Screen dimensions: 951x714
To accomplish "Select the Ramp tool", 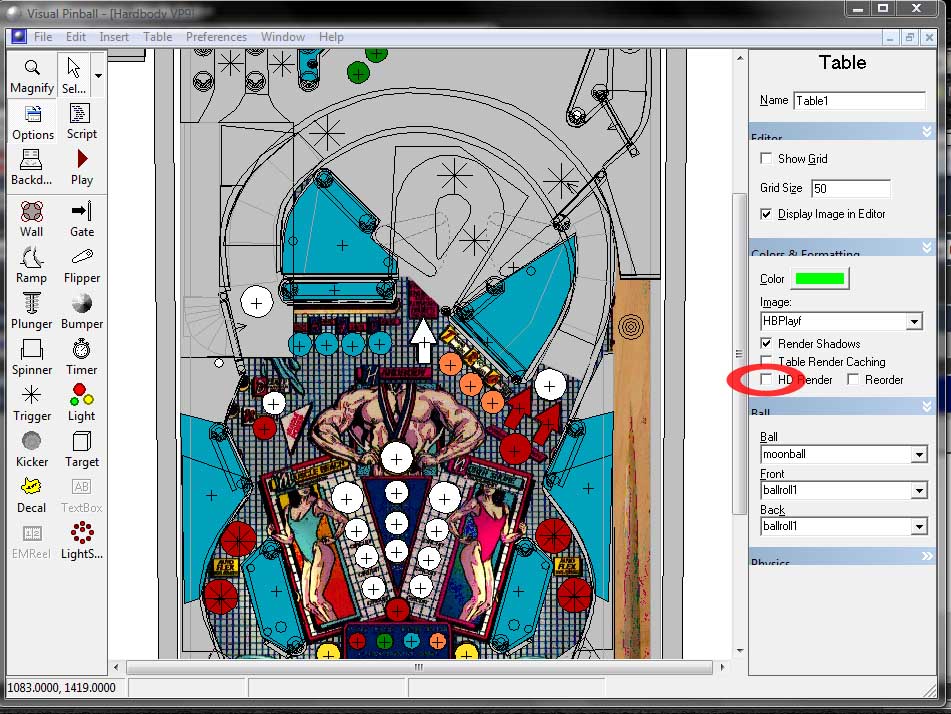I will 32,265.
